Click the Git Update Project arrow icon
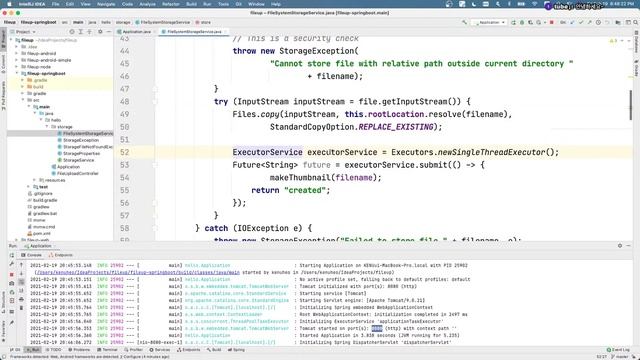The height and width of the screenshot is (360, 640). (572, 22)
